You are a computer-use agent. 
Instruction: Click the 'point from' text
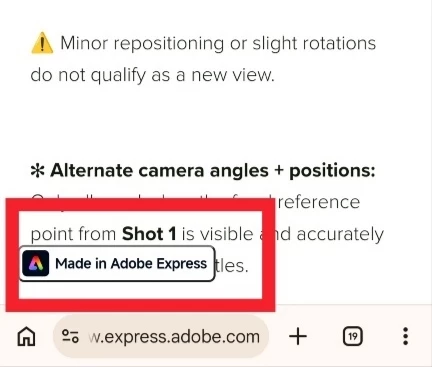(73, 235)
